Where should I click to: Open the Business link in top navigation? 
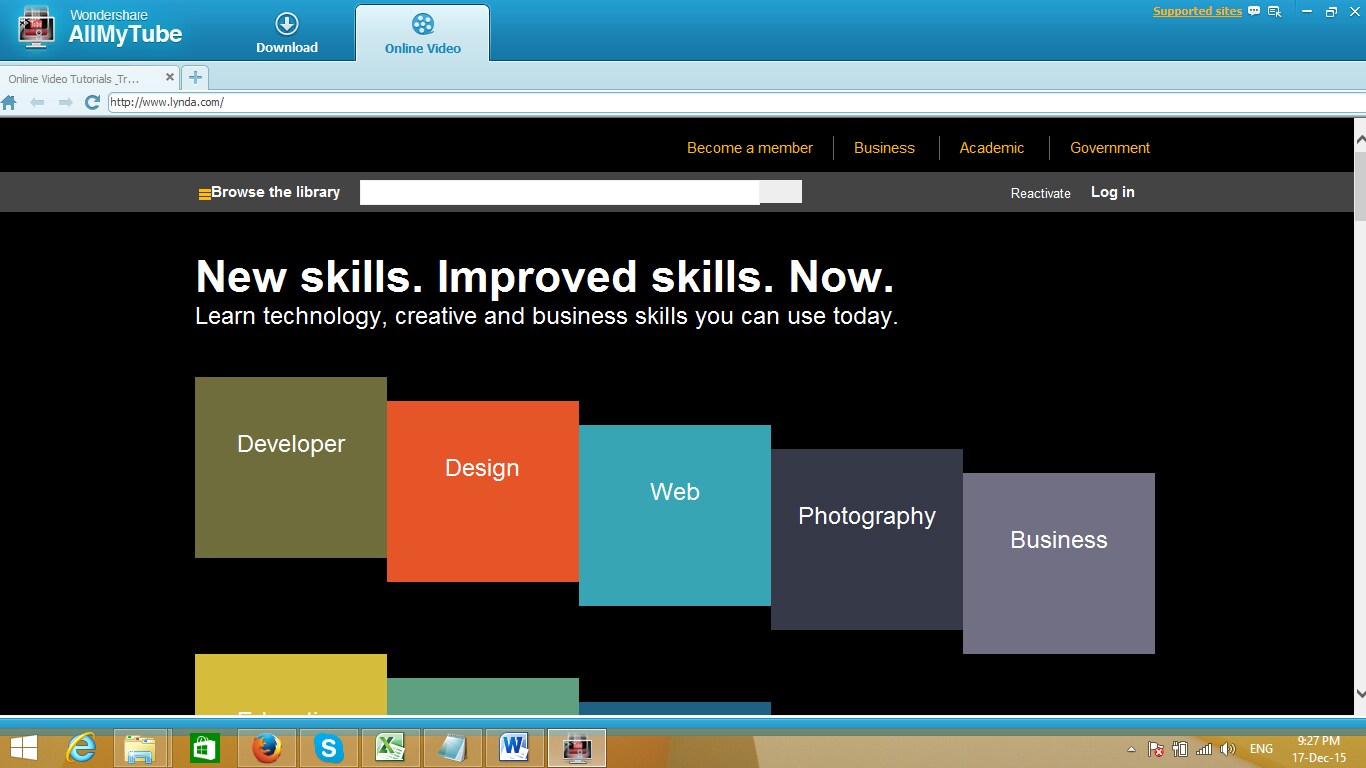coord(884,148)
